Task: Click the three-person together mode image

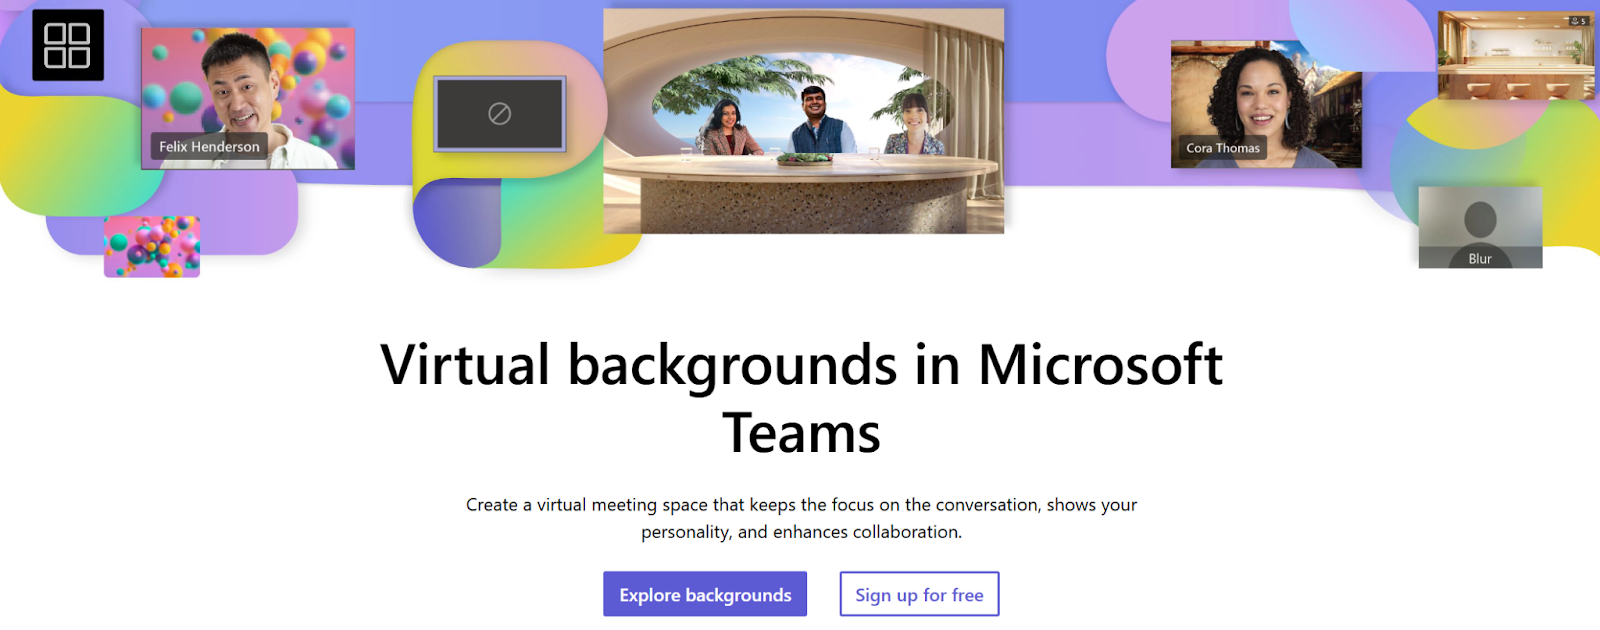Action: click(803, 121)
